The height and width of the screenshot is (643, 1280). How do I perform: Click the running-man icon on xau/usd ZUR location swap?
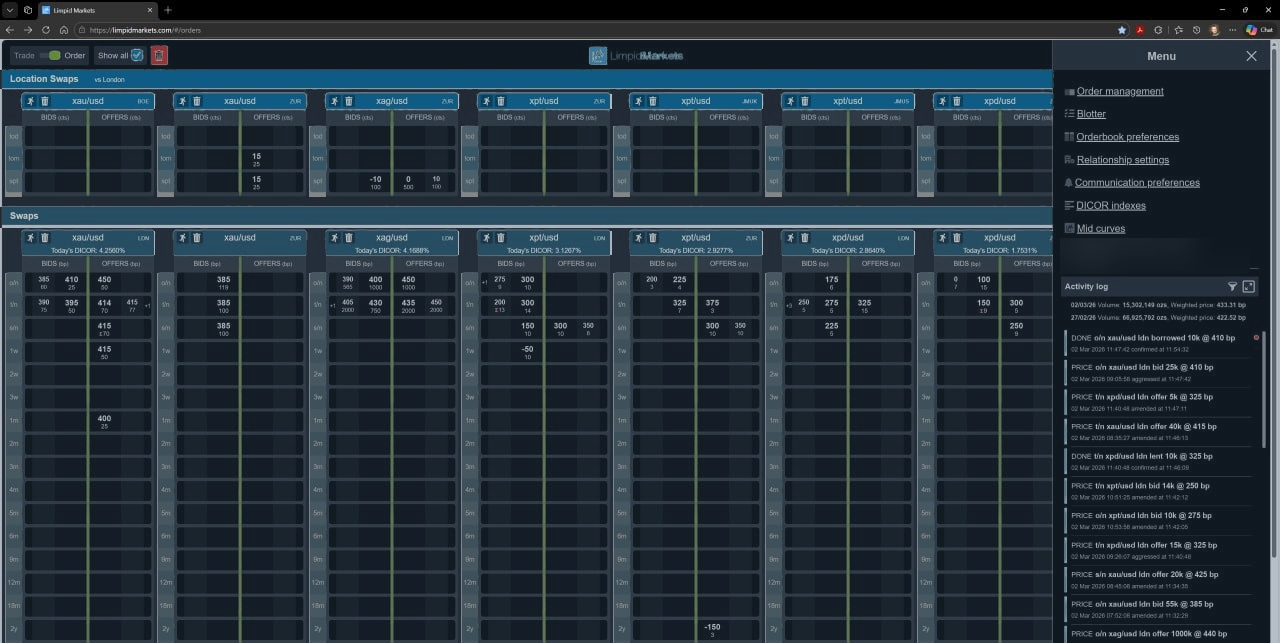[182, 101]
